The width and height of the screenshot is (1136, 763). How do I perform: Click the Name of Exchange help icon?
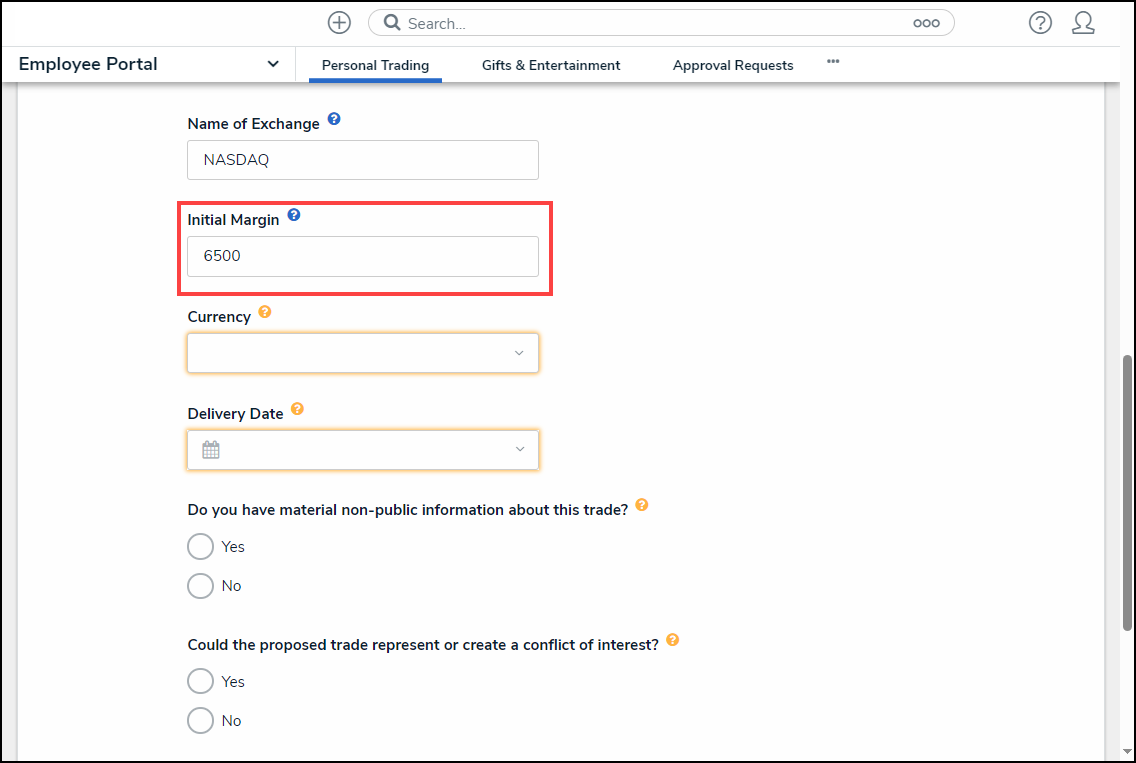[x=334, y=119]
